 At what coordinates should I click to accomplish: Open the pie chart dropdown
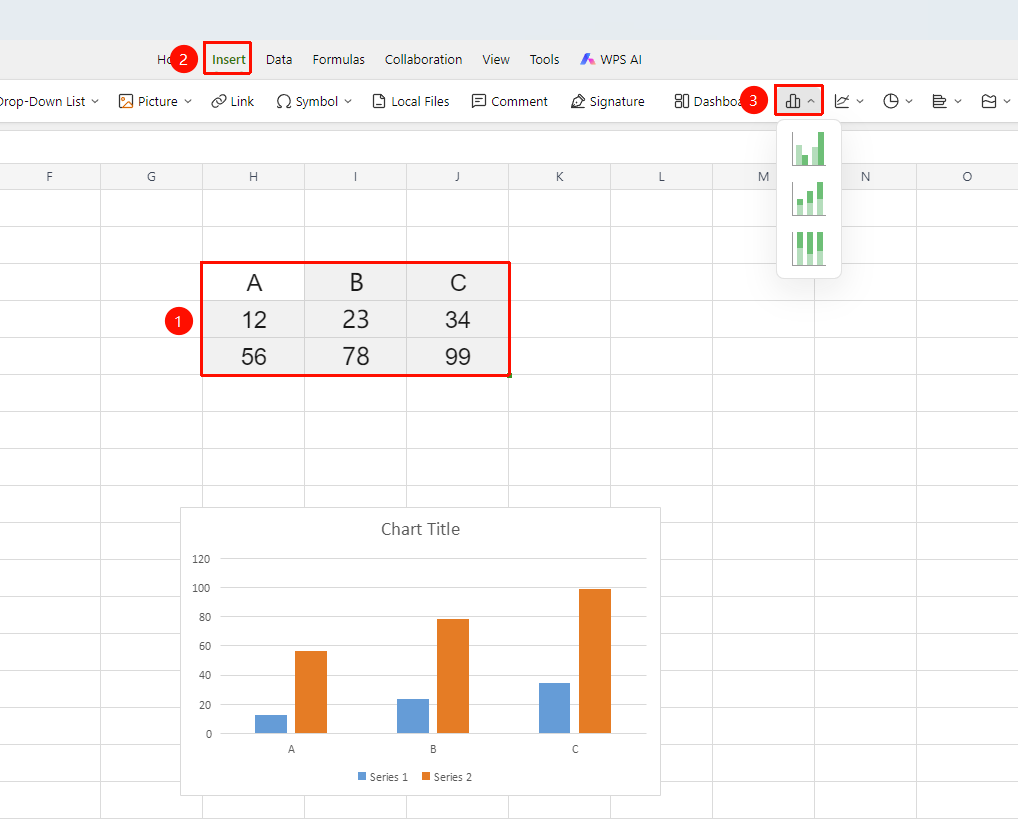click(x=898, y=101)
